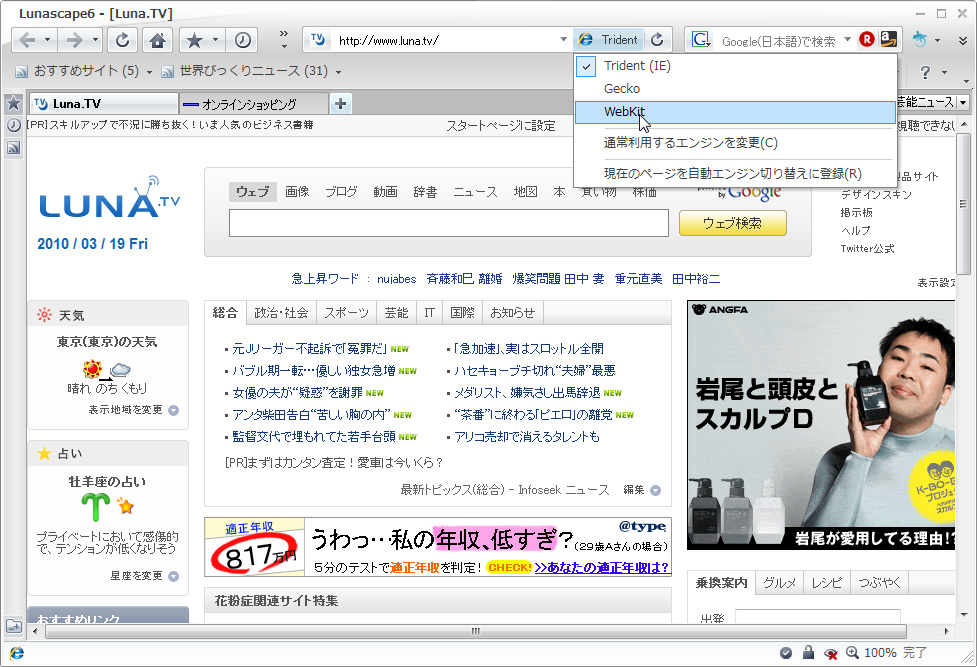The width and height of the screenshot is (977, 667).
Task: Open a new tab with plus button
Action: coord(340,103)
